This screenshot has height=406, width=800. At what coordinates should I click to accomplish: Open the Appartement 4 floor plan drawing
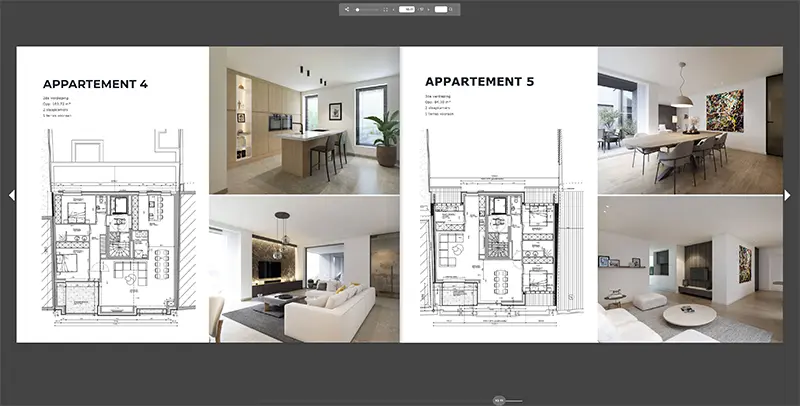(x=119, y=227)
